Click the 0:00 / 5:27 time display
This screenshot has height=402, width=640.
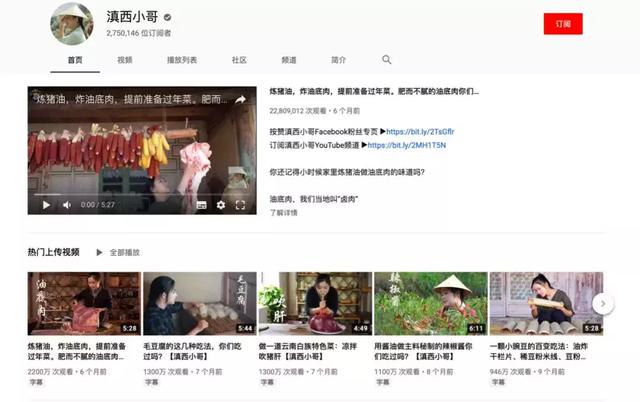tap(98, 205)
